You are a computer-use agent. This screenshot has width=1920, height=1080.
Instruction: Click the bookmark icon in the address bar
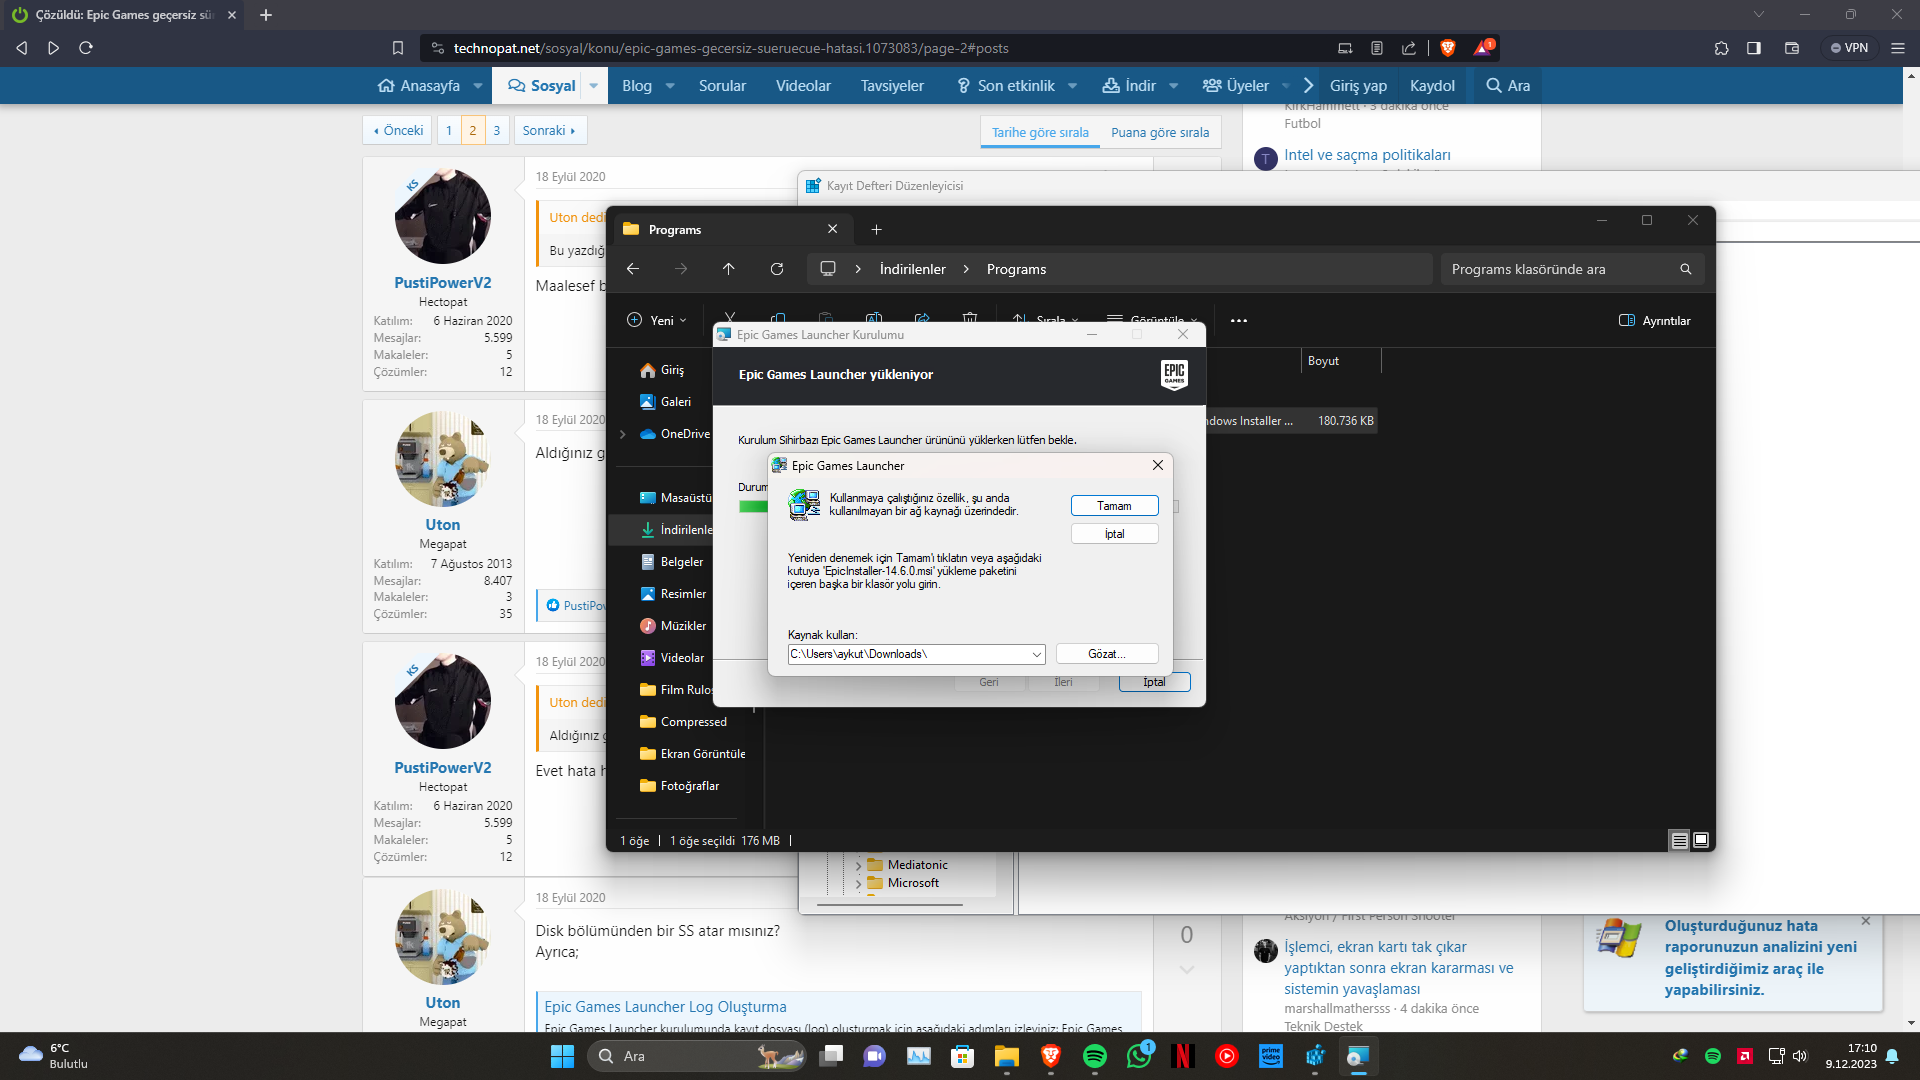click(x=398, y=48)
